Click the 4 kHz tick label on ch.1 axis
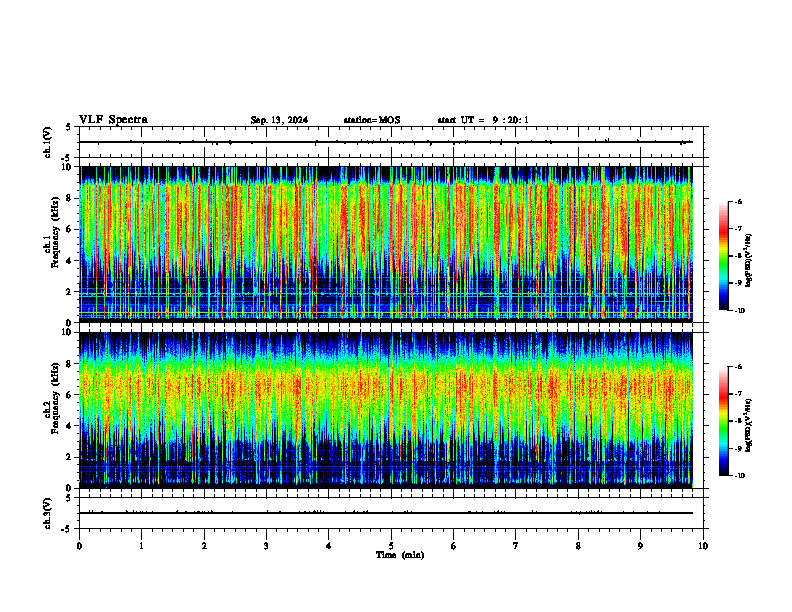Screen dimensions: 792x612 pos(69,261)
